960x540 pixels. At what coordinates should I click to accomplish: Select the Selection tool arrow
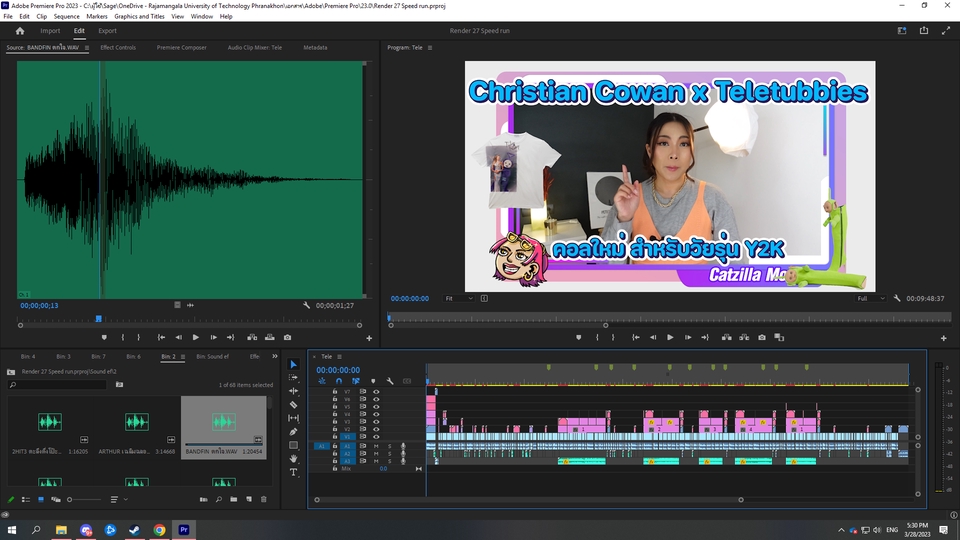(x=293, y=364)
